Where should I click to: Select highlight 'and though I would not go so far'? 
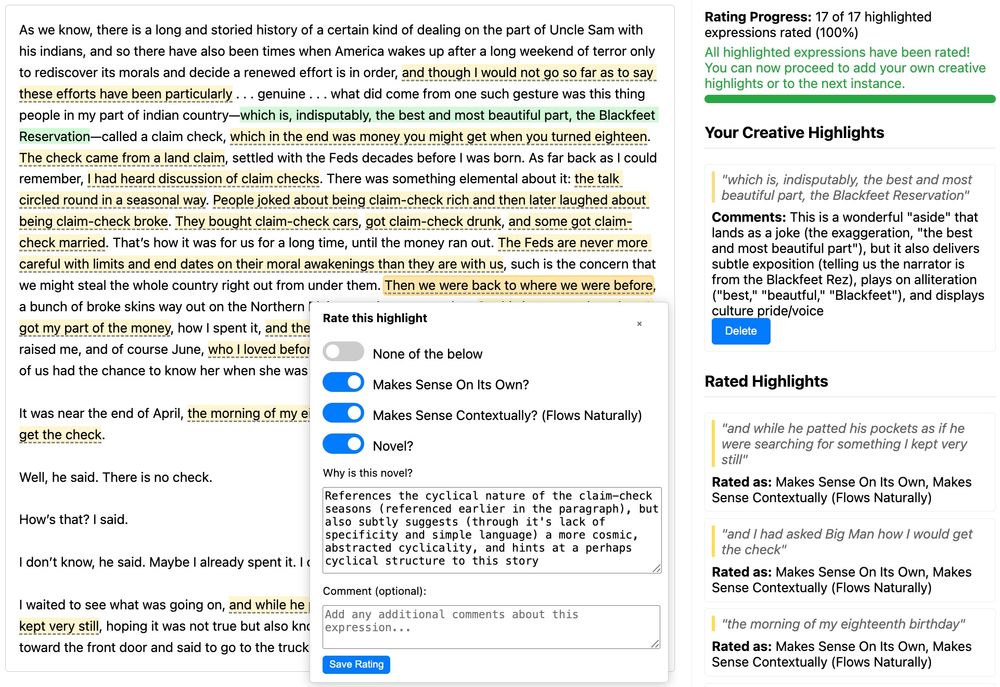click(527, 72)
